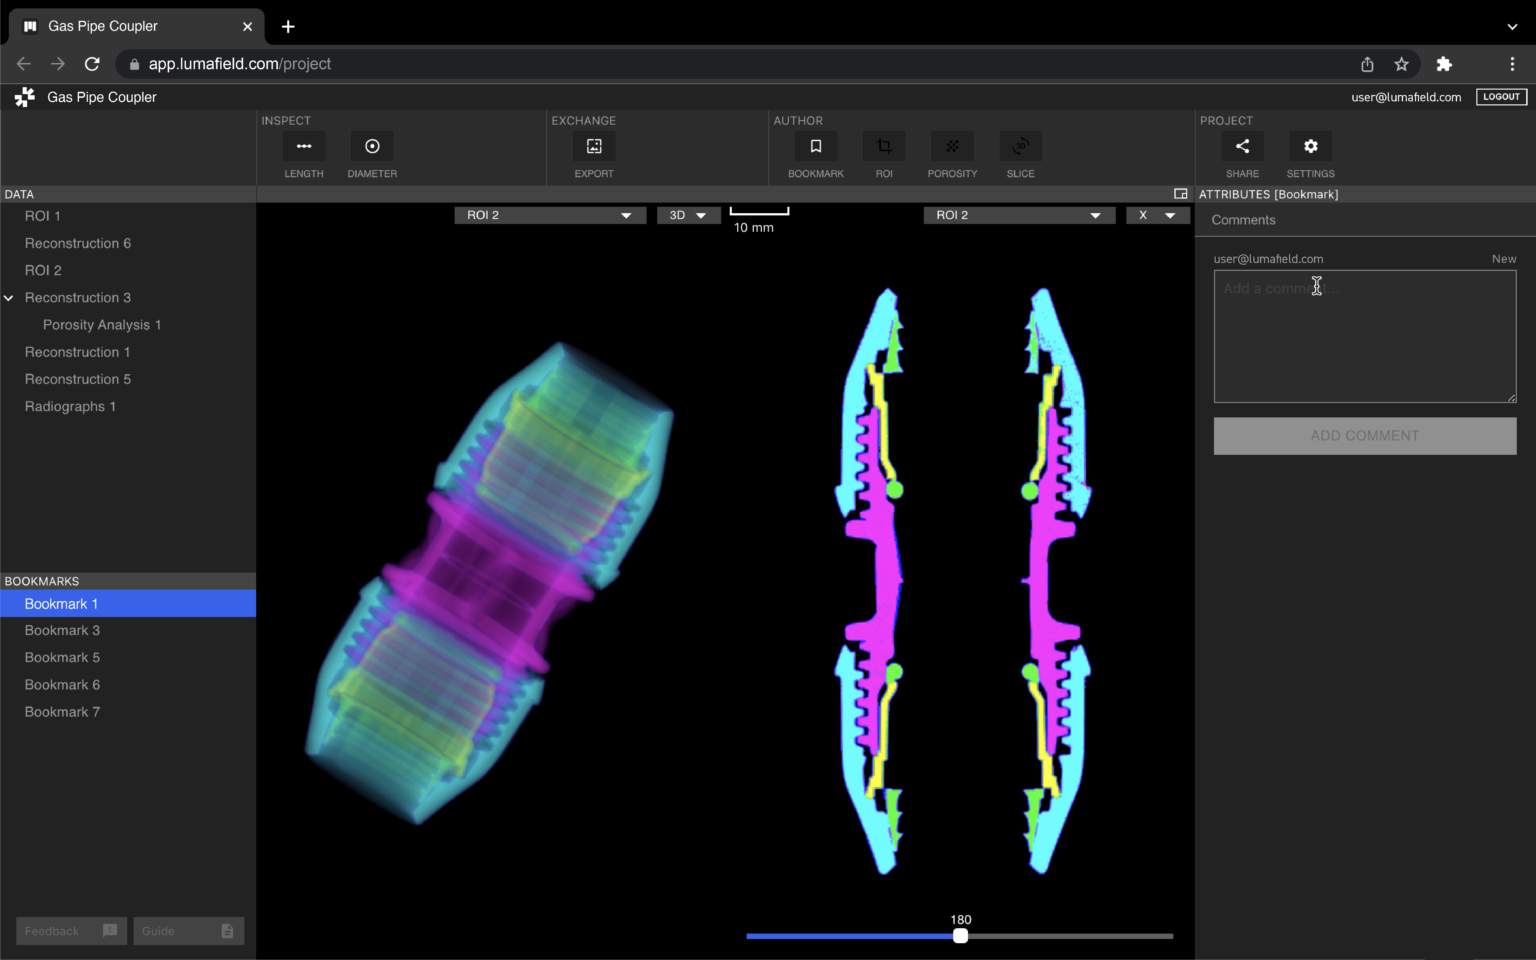
Task: Click the Share project icon
Action: point(1242,147)
